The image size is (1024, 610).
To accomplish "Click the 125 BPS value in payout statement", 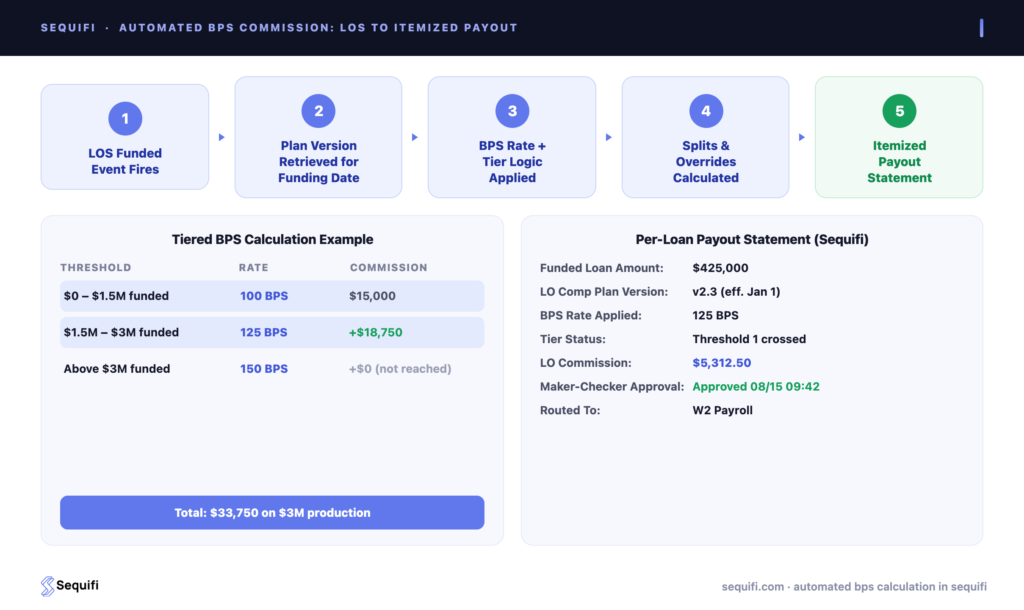I will pyautogui.click(x=715, y=315).
